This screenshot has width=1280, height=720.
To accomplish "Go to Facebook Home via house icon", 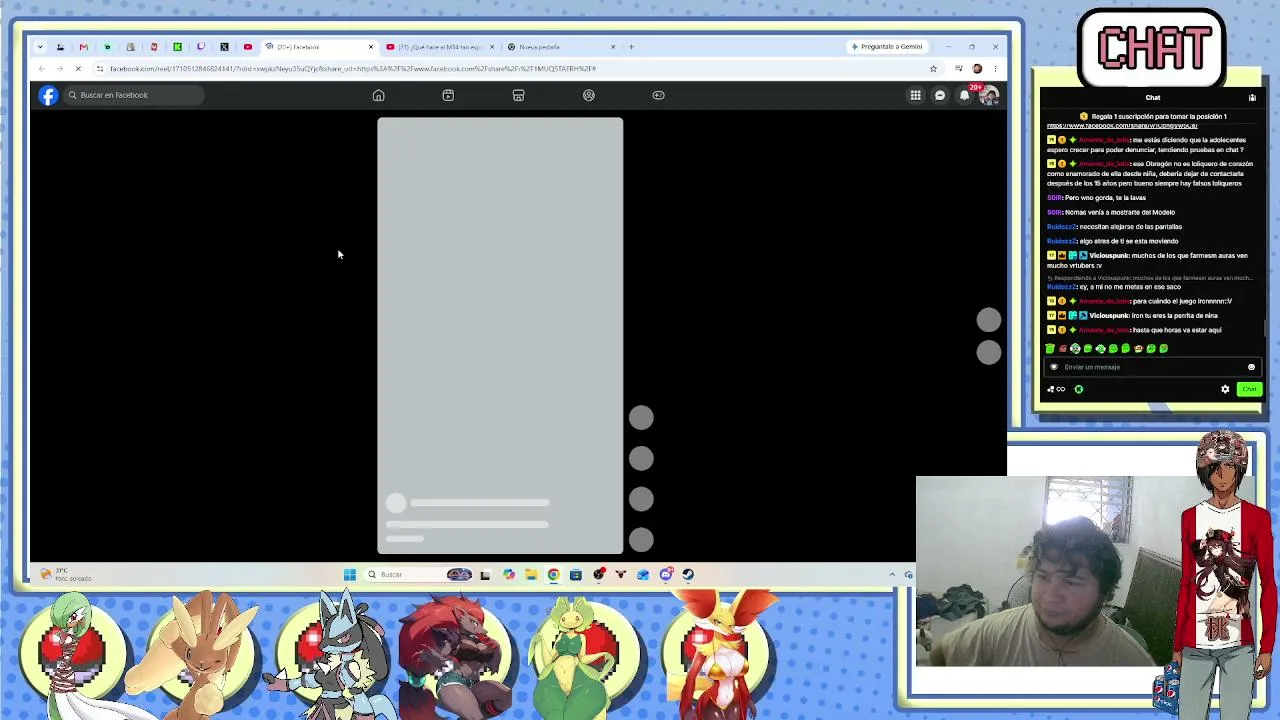I will point(378,95).
